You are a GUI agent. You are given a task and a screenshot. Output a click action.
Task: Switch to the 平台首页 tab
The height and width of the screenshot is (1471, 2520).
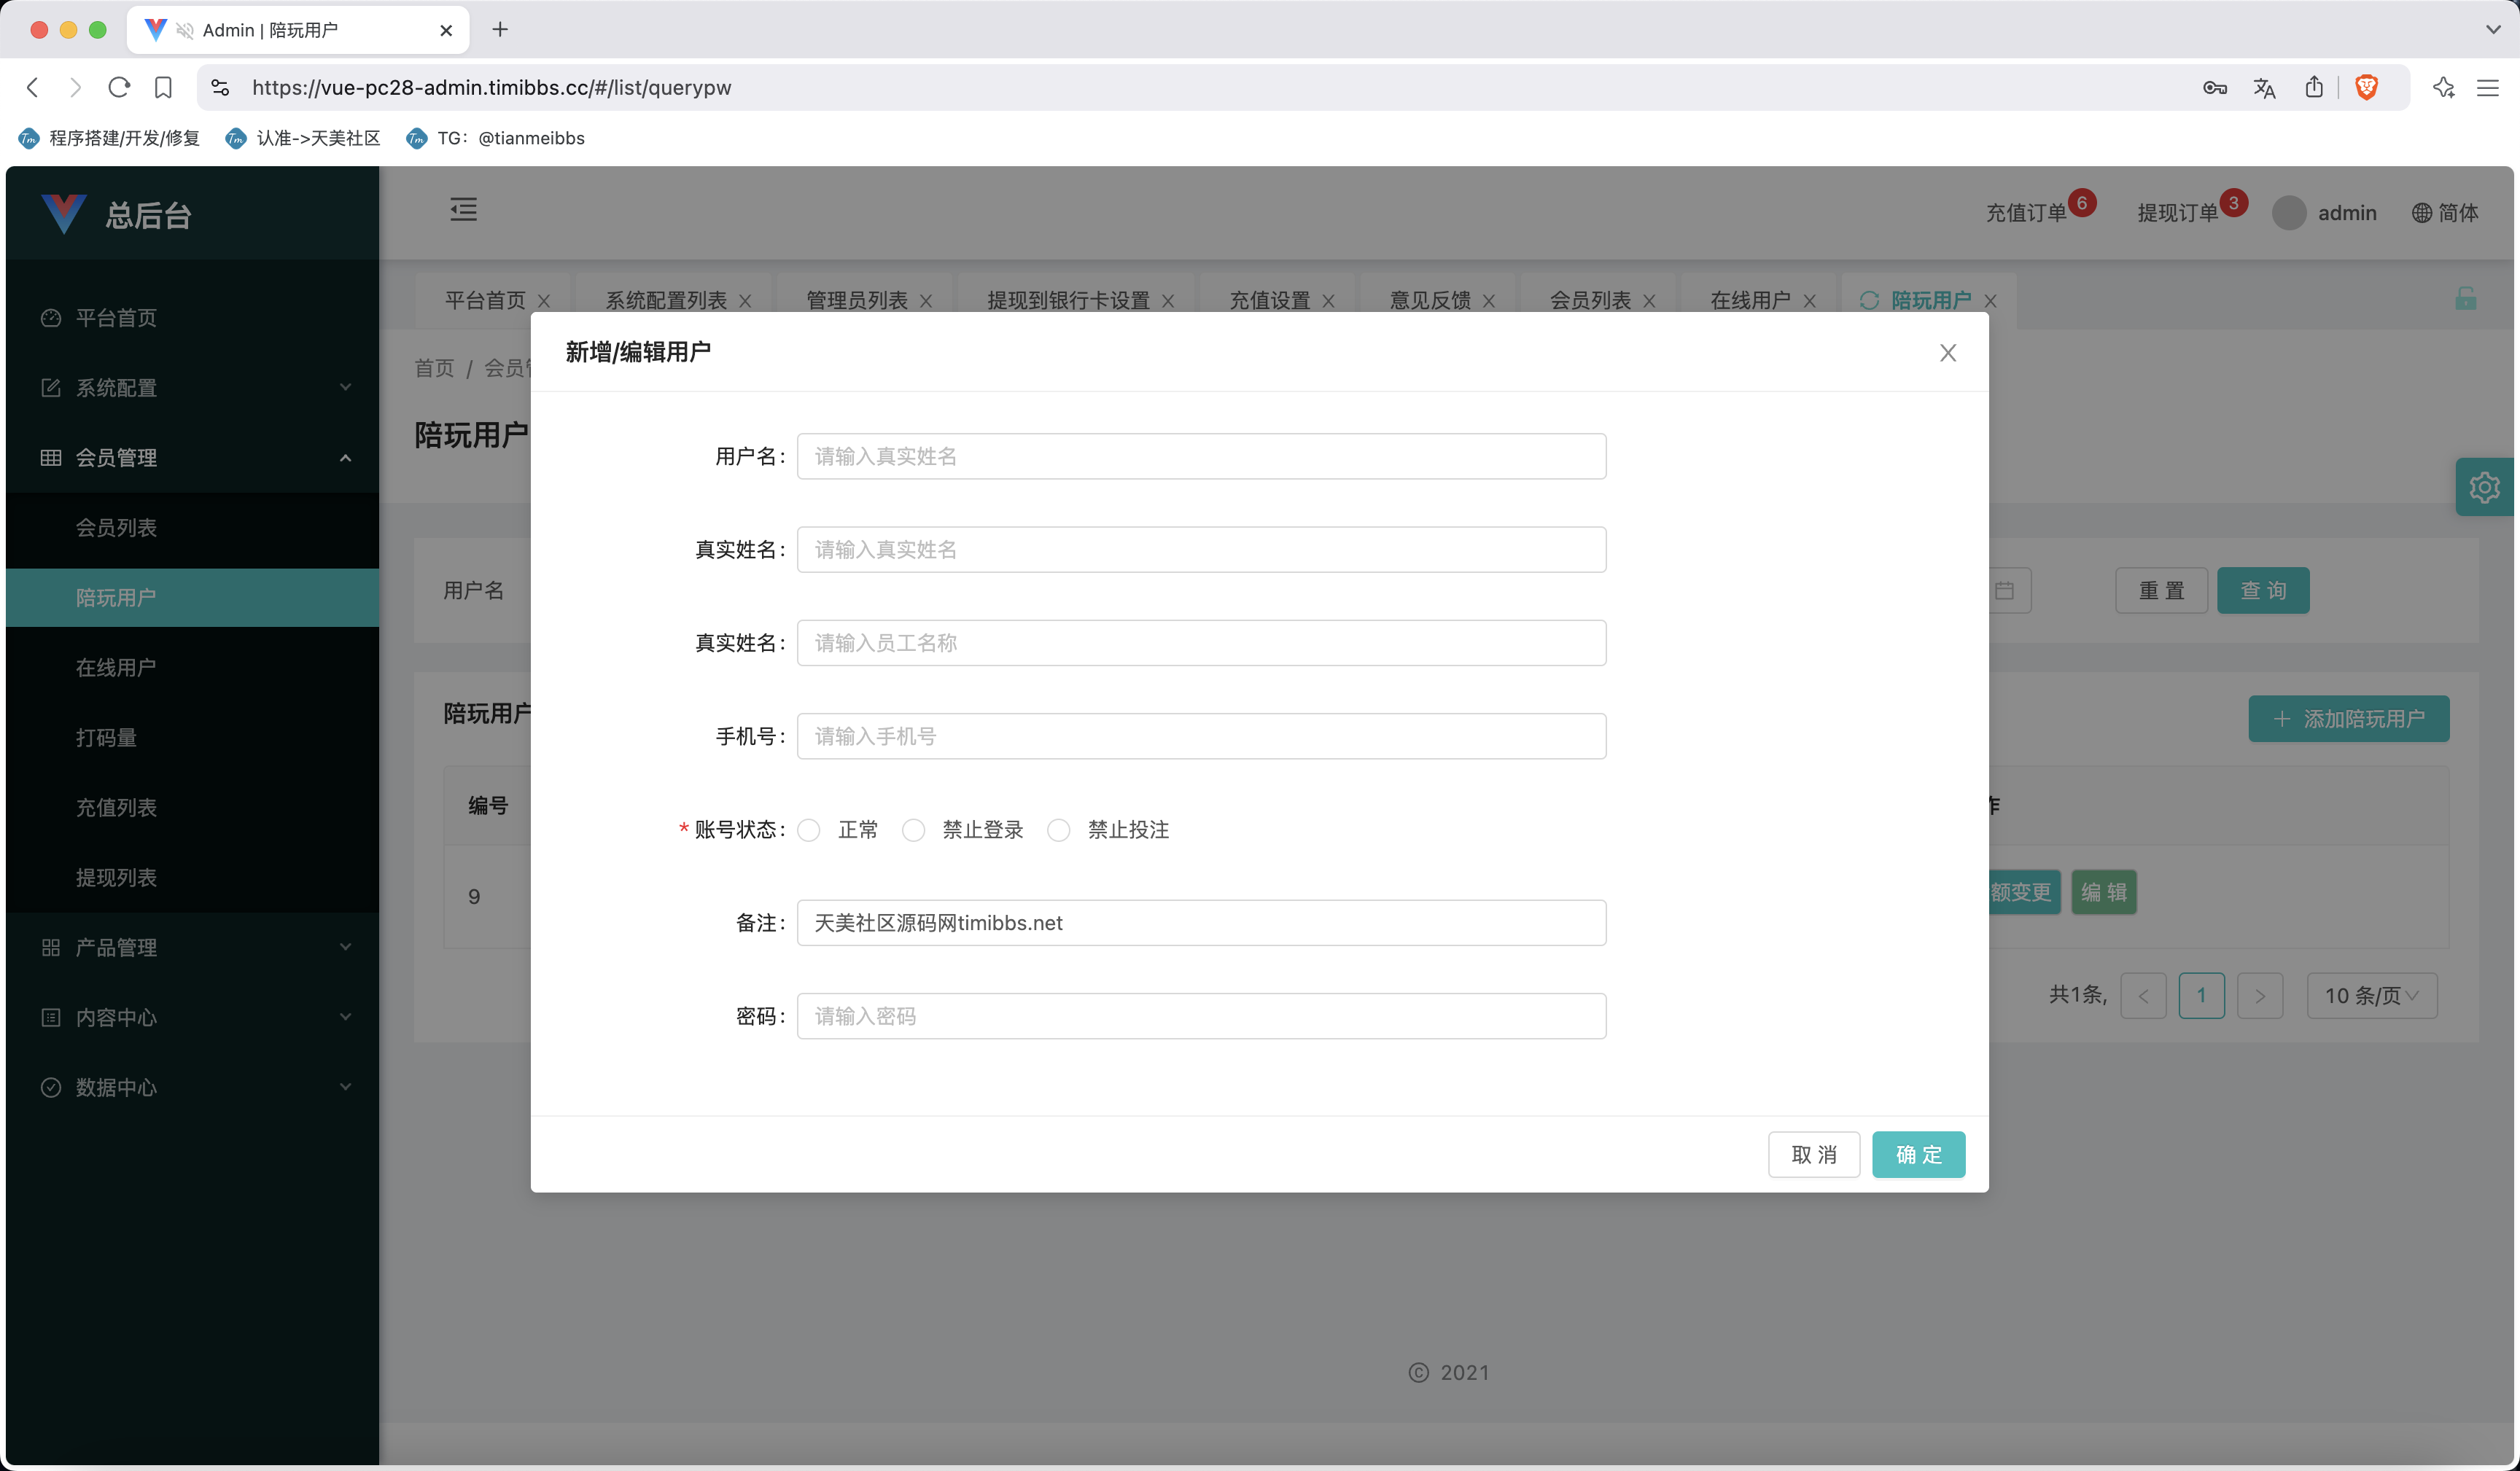click(485, 300)
